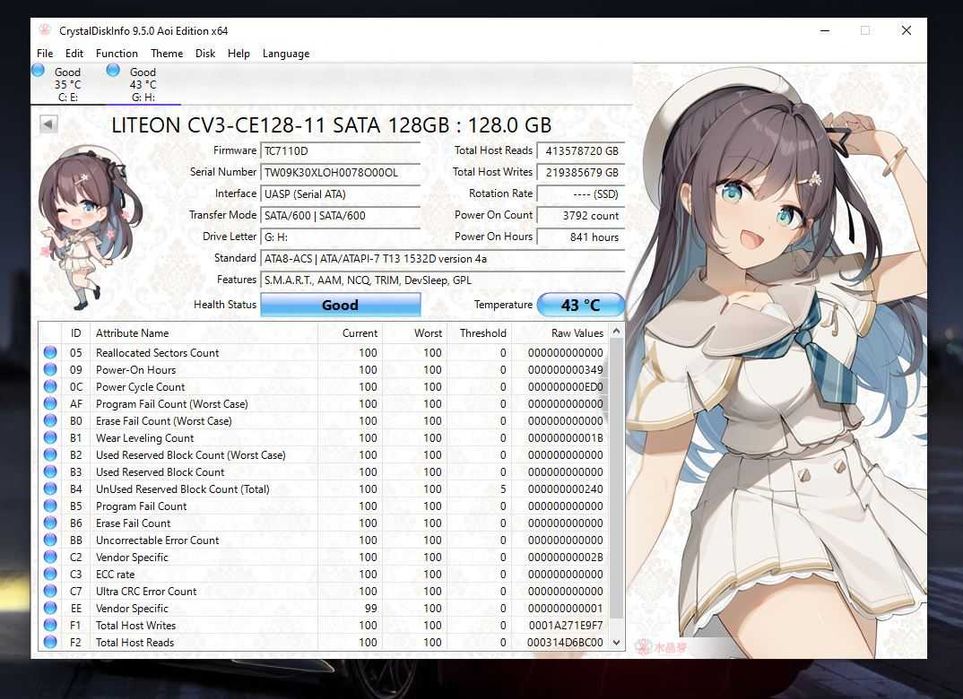The image size is (963, 699).
Task: Click the Attribute Name column header
Action: point(204,333)
